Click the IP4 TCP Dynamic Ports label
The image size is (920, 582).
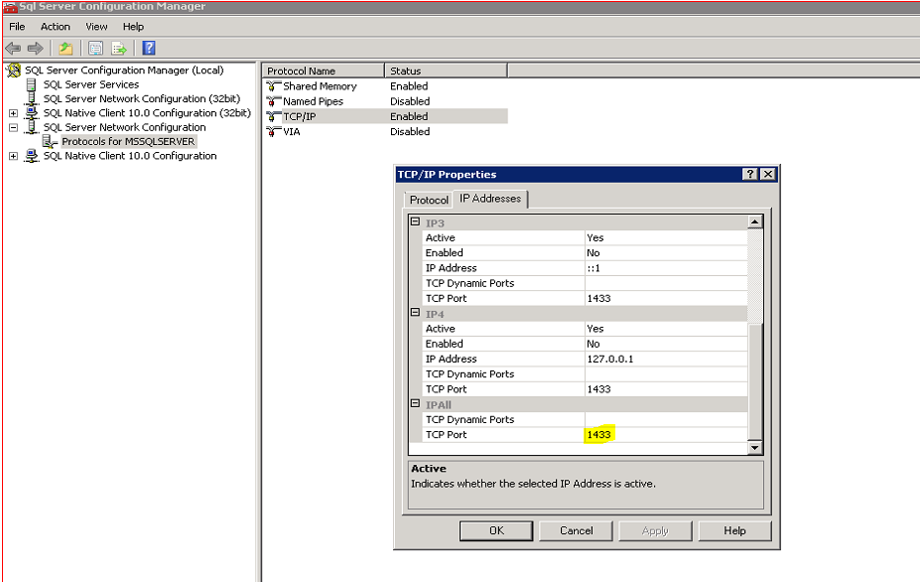(x=470, y=374)
